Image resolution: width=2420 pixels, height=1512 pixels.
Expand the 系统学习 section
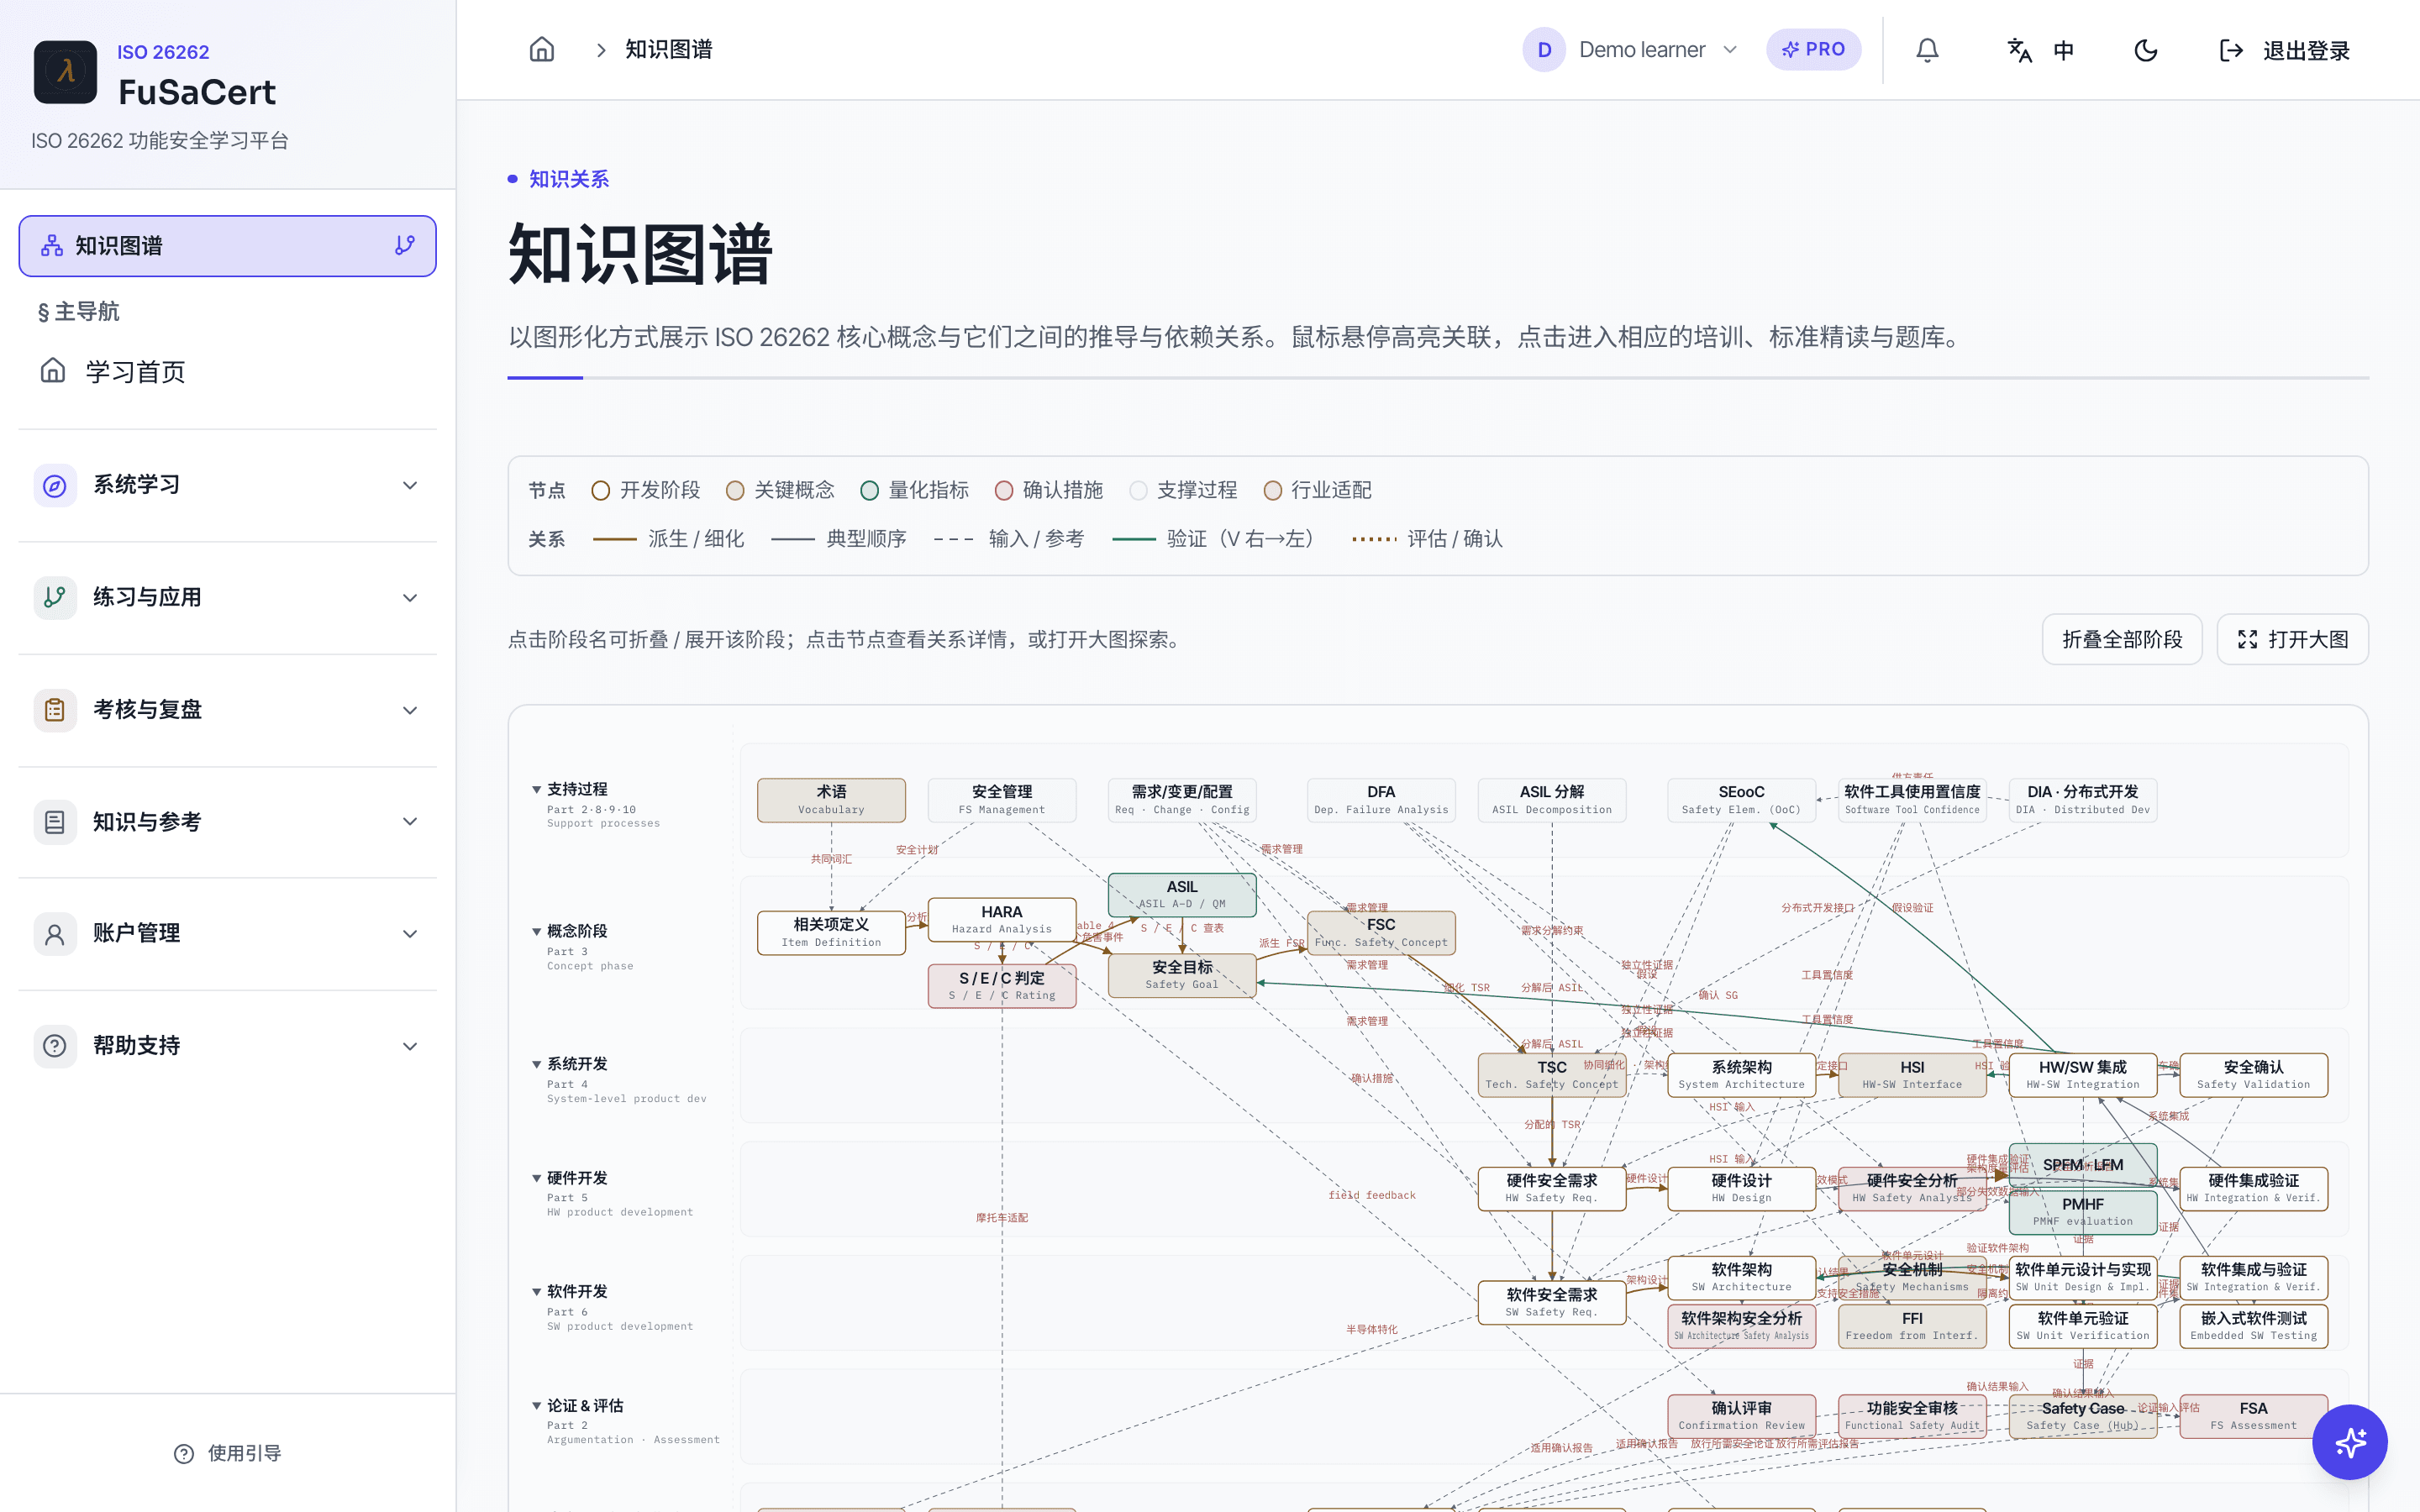click(x=227, y=485)
